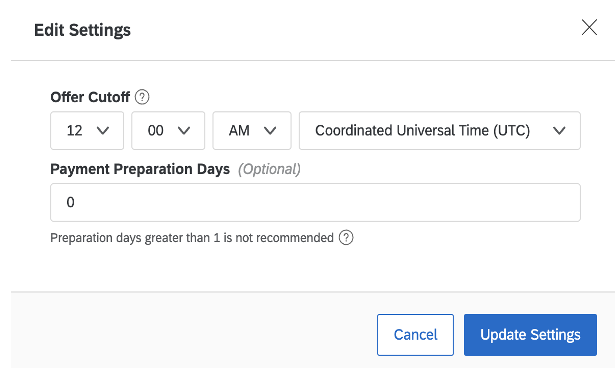This screenshot has height=368, width=615.
Task: Click help icon beside preparation days warning
Action: pyautogui.click(x=346, y=238)
